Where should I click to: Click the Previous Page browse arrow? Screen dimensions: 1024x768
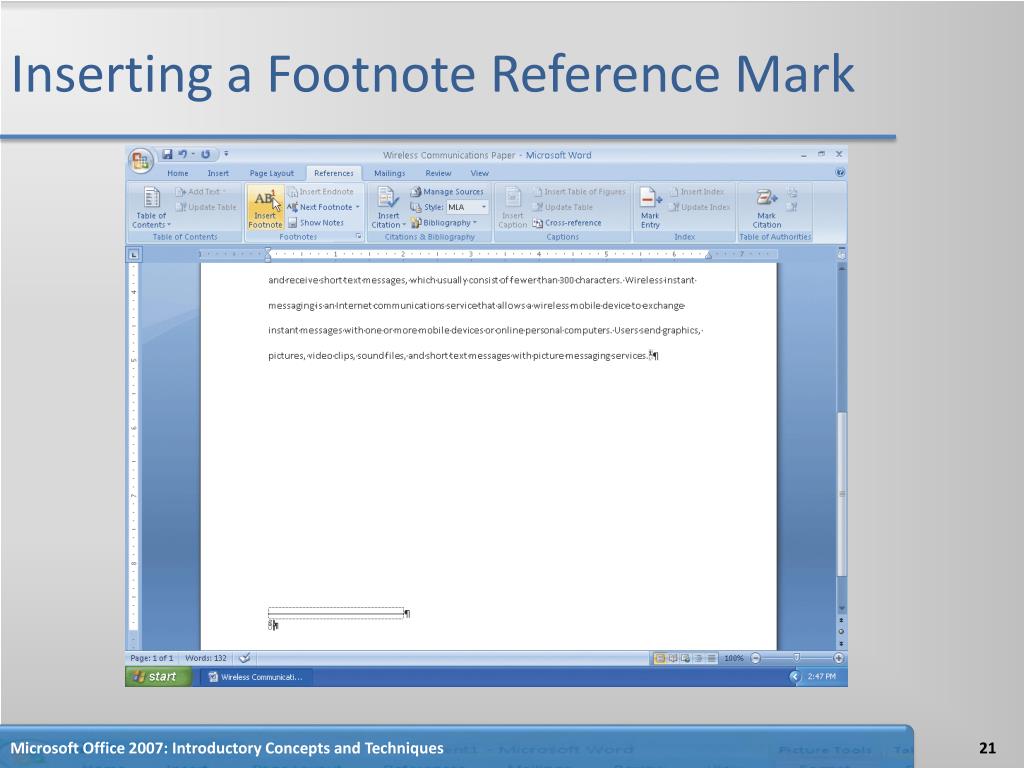point(841,620)
